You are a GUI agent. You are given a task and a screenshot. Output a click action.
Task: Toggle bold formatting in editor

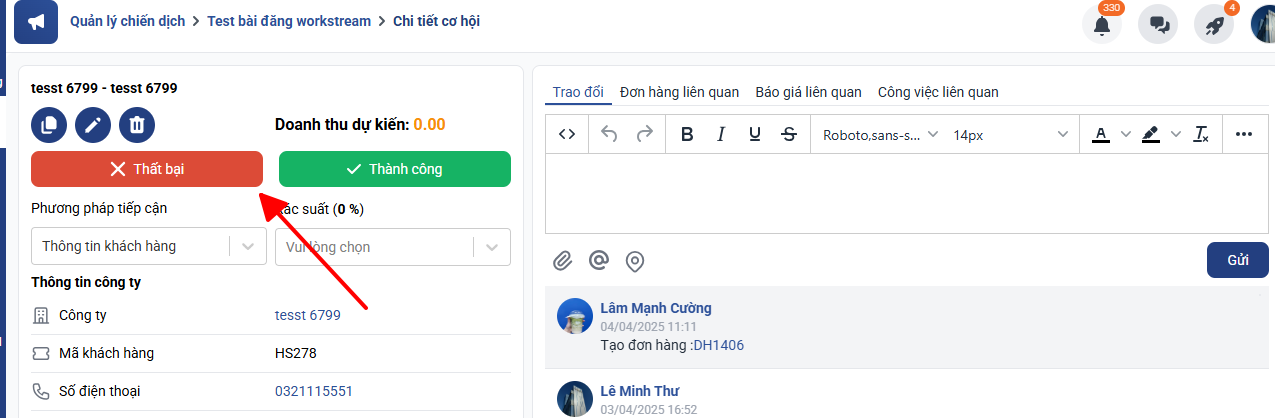coord(687,134)
